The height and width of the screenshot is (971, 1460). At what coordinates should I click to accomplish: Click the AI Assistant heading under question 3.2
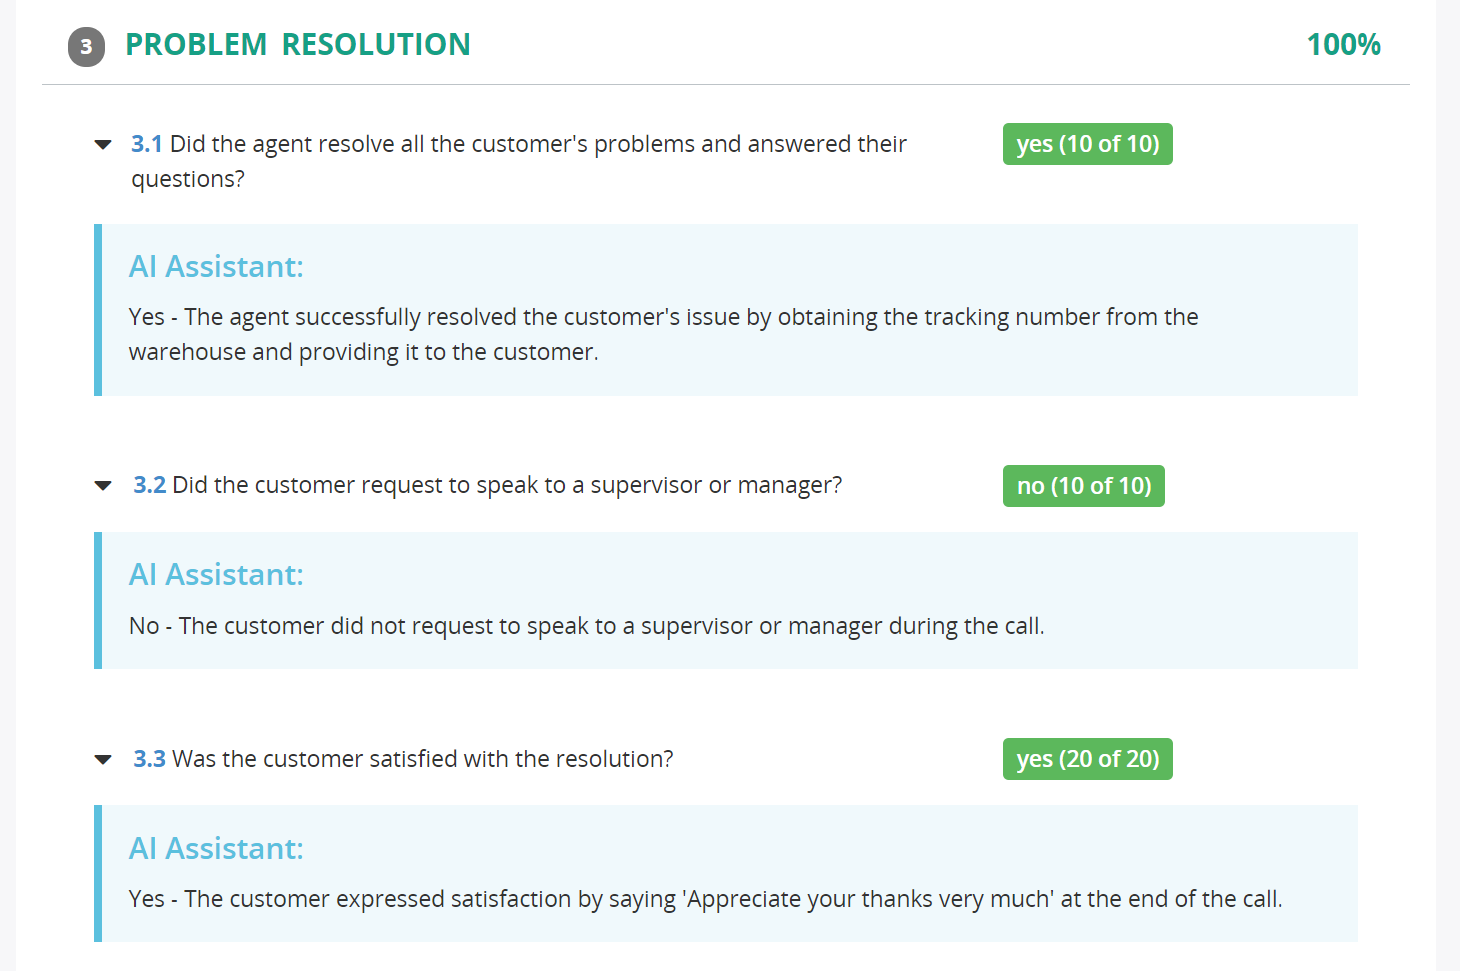(x=216, y=575)
